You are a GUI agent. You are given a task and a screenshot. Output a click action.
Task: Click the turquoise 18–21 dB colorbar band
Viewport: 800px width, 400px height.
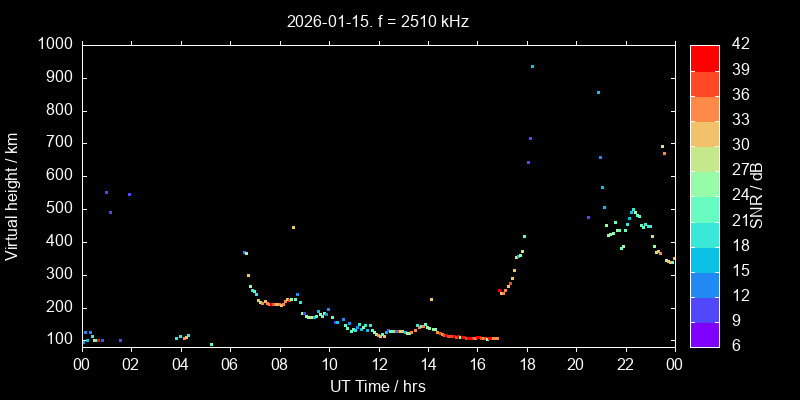pos(705,235)
